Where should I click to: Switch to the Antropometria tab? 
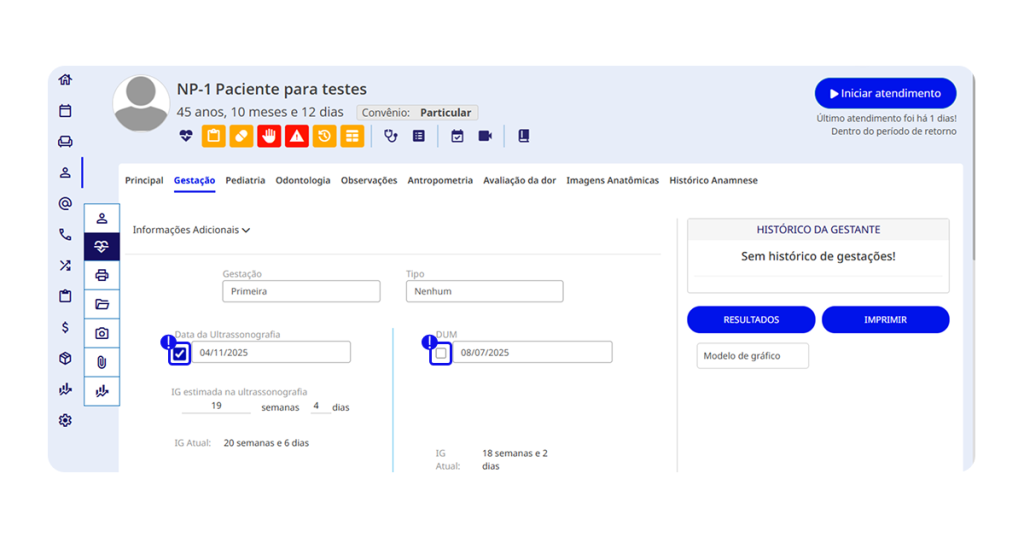point(440,181)
